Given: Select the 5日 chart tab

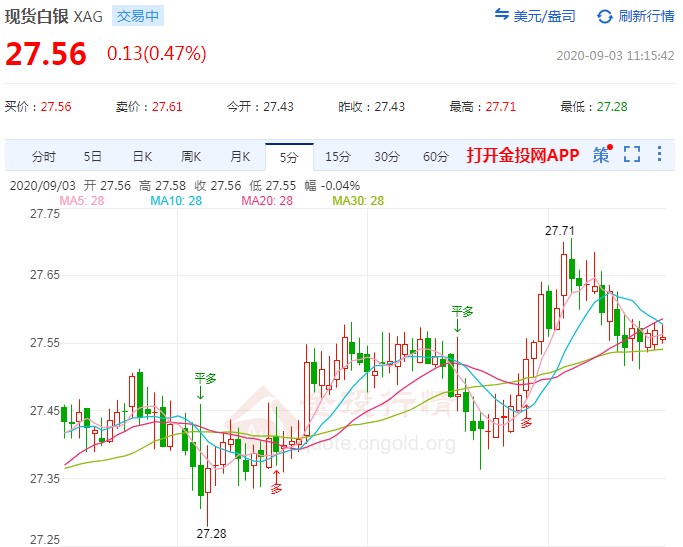Looking at the screenshot, I should (x=93, y=156).
